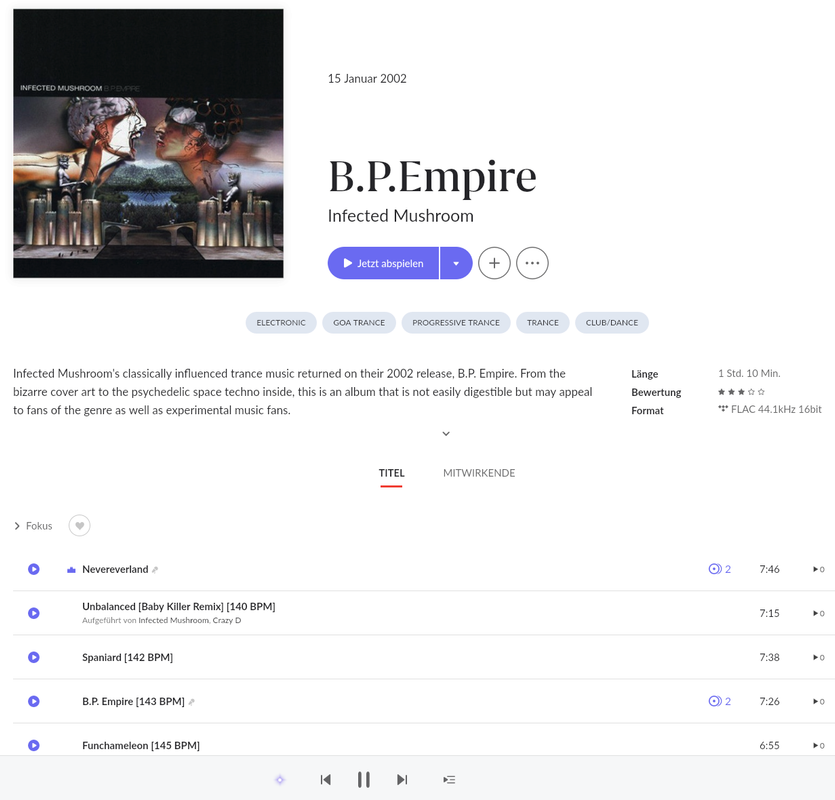Image resolution: width=835 pixels, height=800 pixels.
Task: Click the 15 Januar 2002 release date
Action: click(x=367, y=78)
